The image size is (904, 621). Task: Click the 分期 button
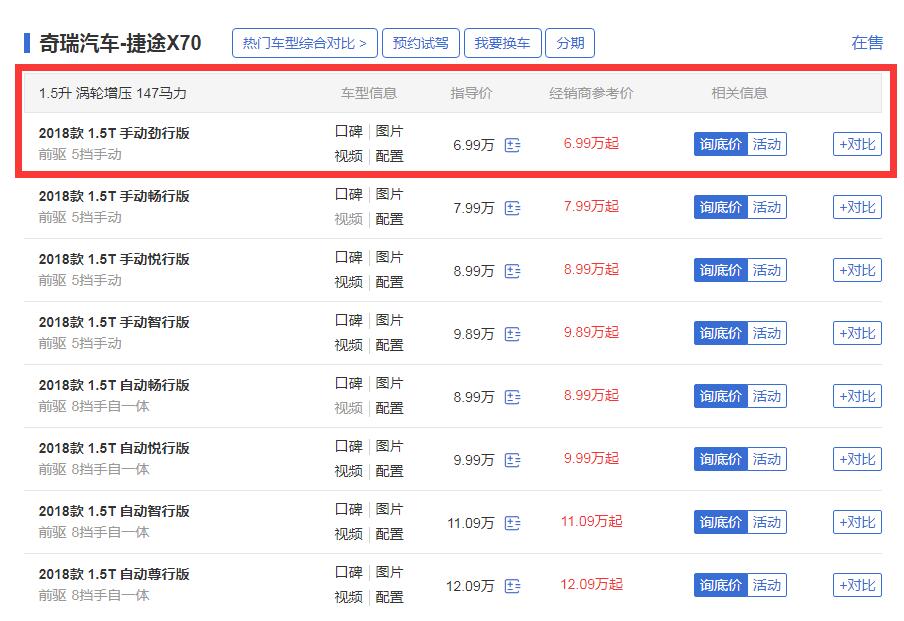570,43
